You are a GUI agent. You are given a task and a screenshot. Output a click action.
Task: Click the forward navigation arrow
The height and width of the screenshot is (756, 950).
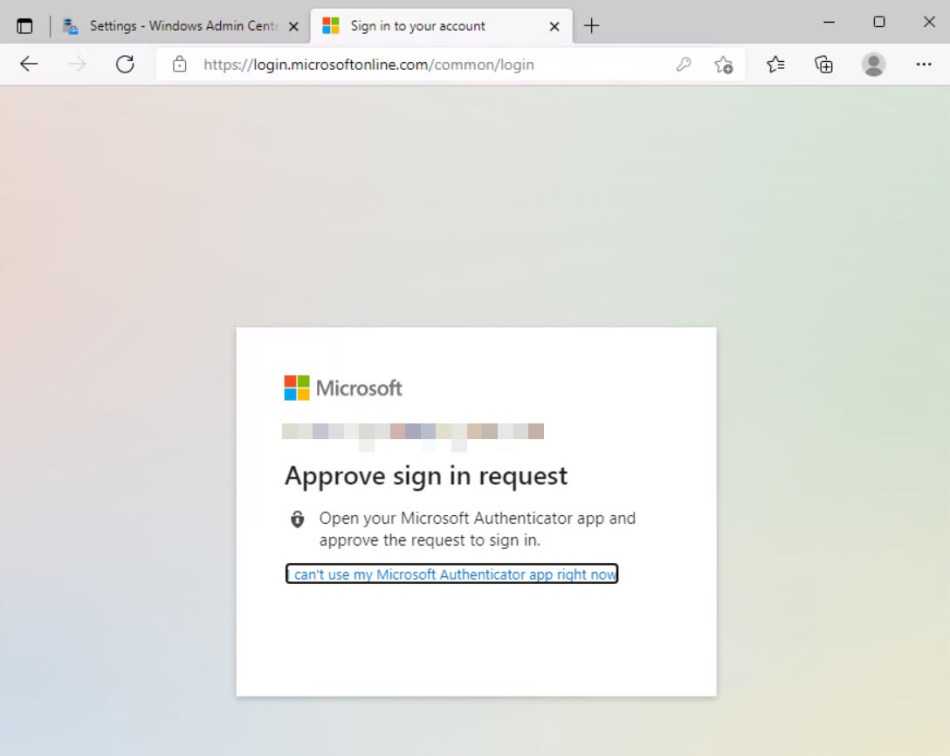pyautogui.click(x=76, y=63)
